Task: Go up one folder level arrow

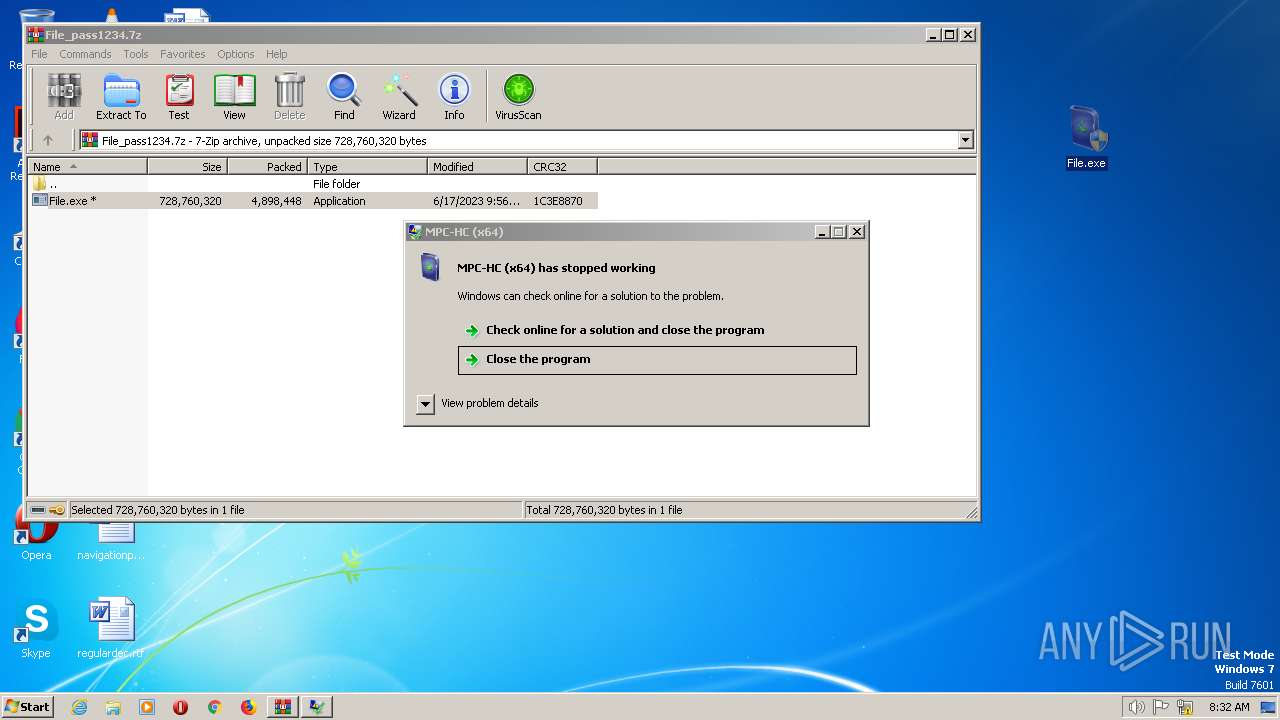Action: click(47, 141)
